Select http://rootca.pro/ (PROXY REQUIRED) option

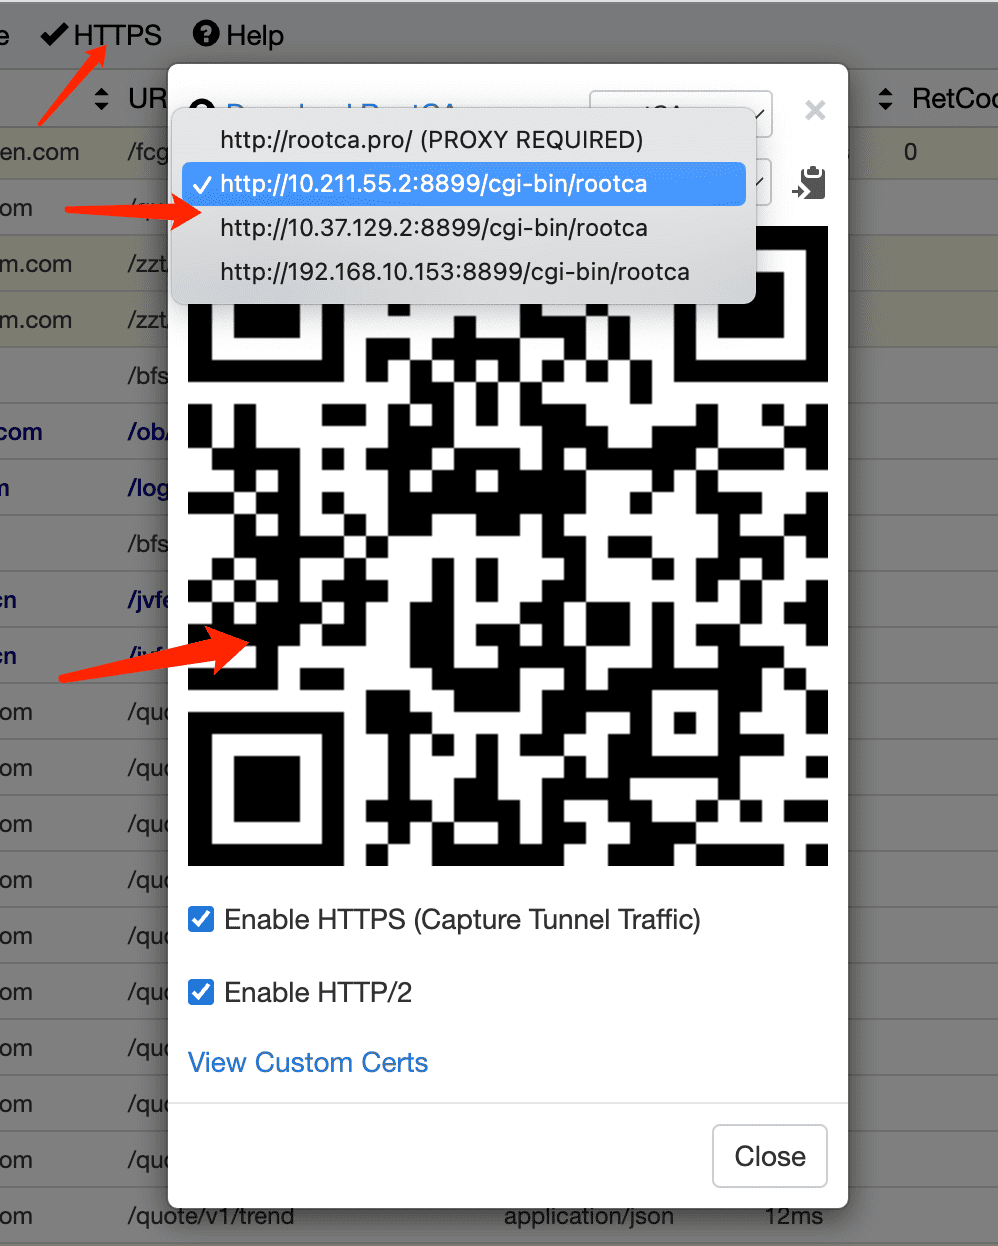(463, 140)
